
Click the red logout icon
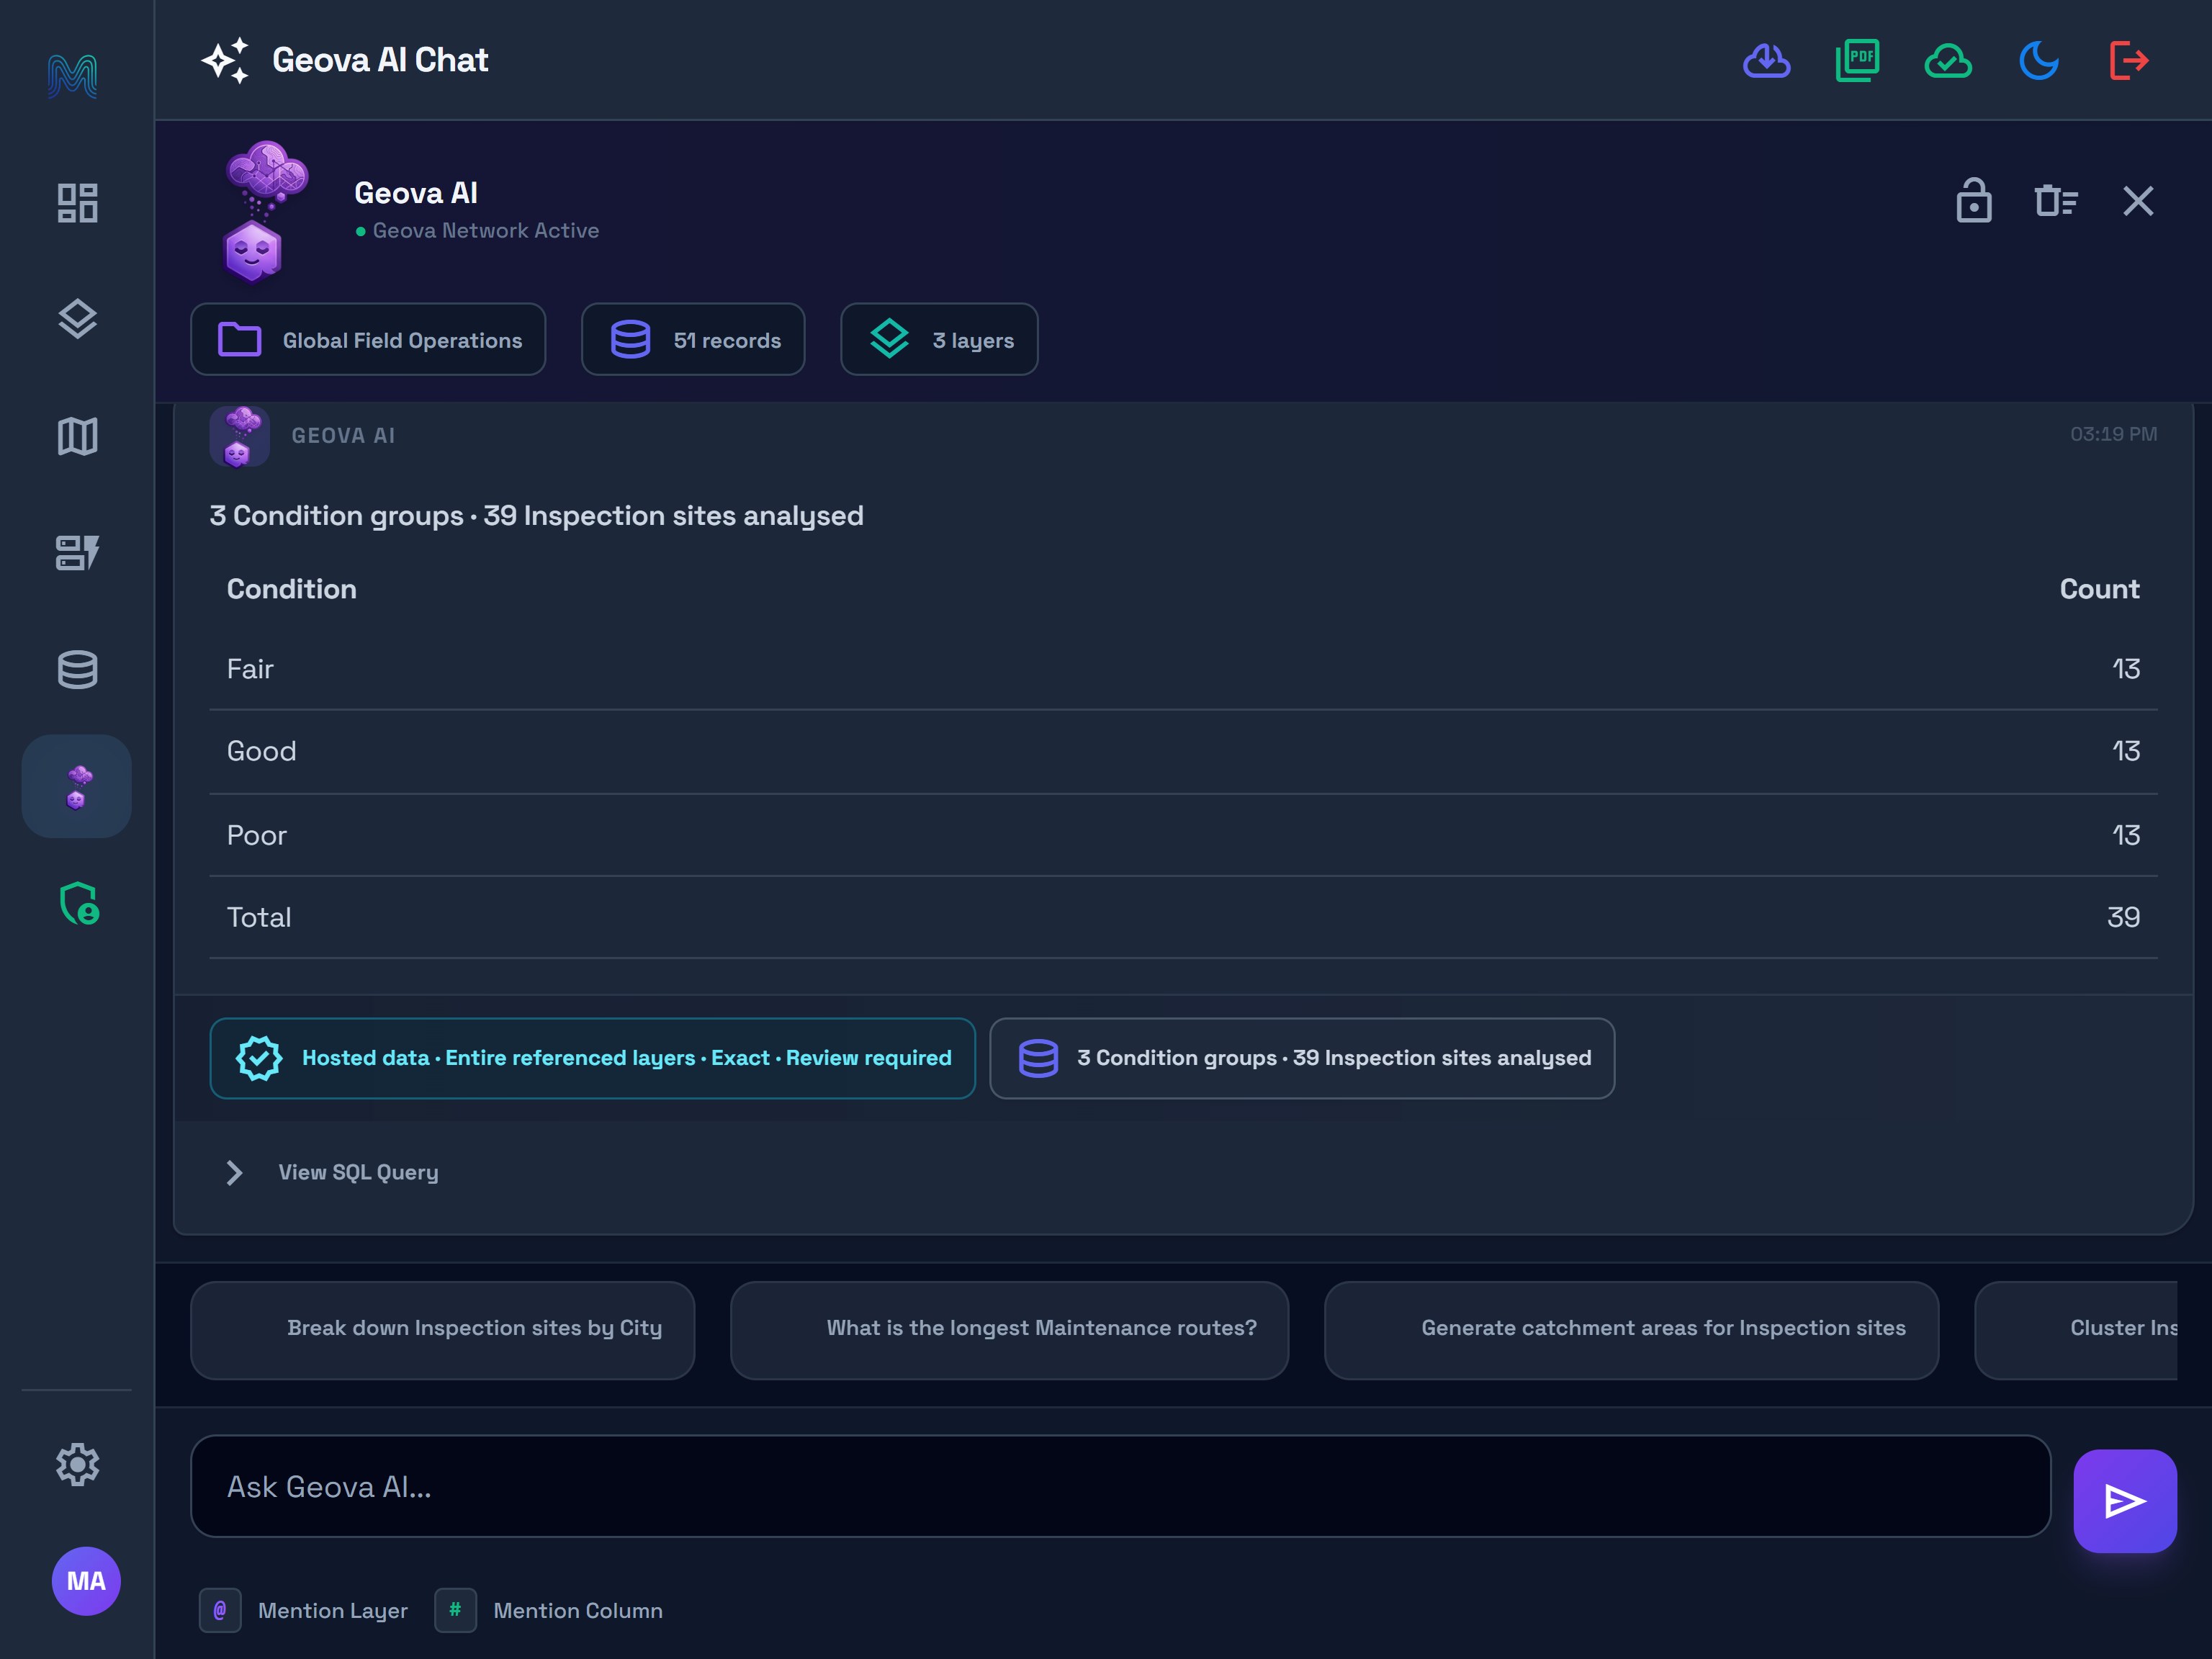pyautogui.click(x=2129, y=61)
